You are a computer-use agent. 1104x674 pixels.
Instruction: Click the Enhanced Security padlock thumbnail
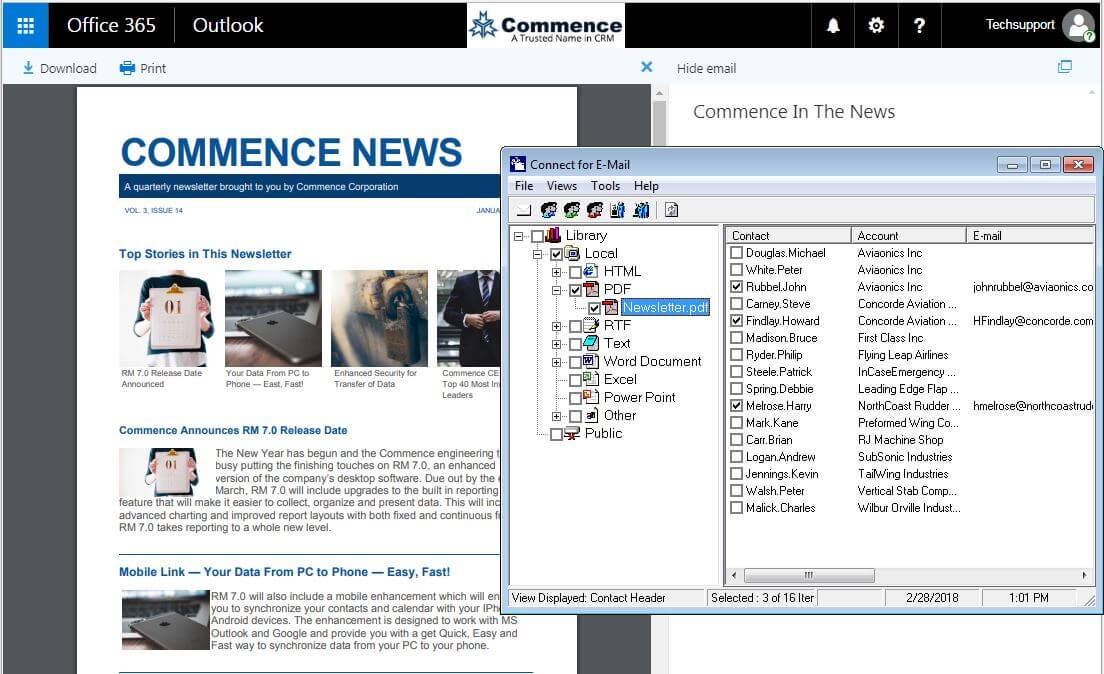[380, 318]
